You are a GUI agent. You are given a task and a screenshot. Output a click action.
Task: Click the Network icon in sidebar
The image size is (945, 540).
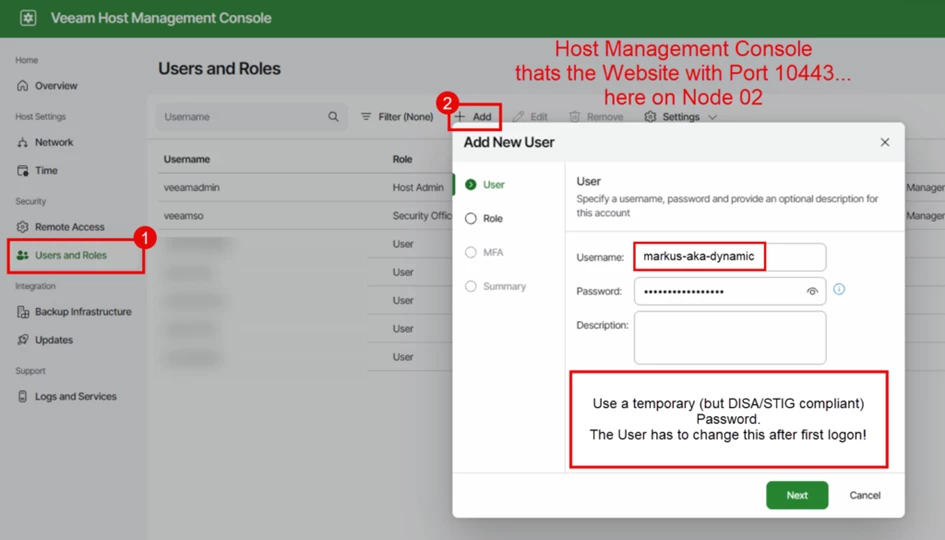click(22, 142)
